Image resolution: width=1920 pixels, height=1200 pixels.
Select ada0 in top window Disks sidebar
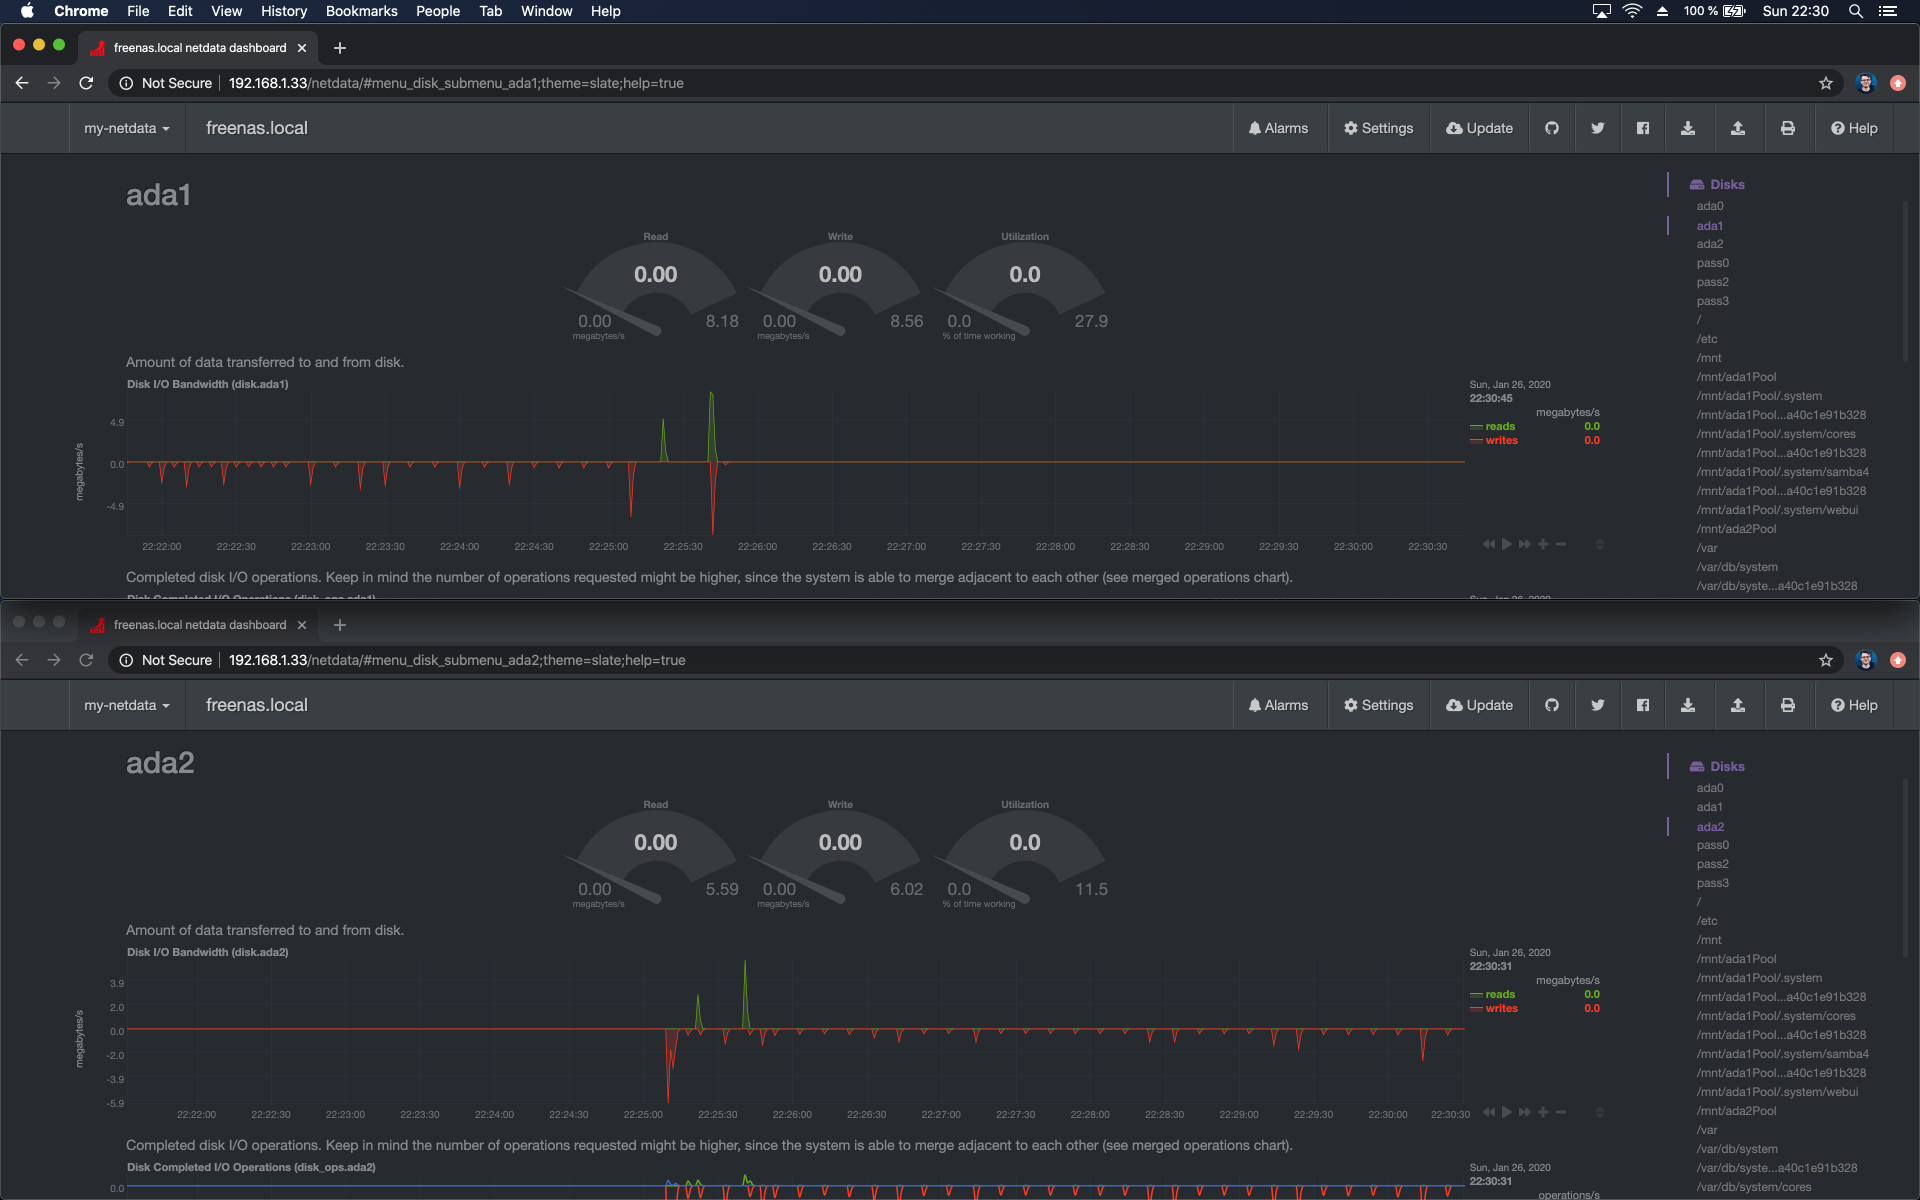(1709, 206)
